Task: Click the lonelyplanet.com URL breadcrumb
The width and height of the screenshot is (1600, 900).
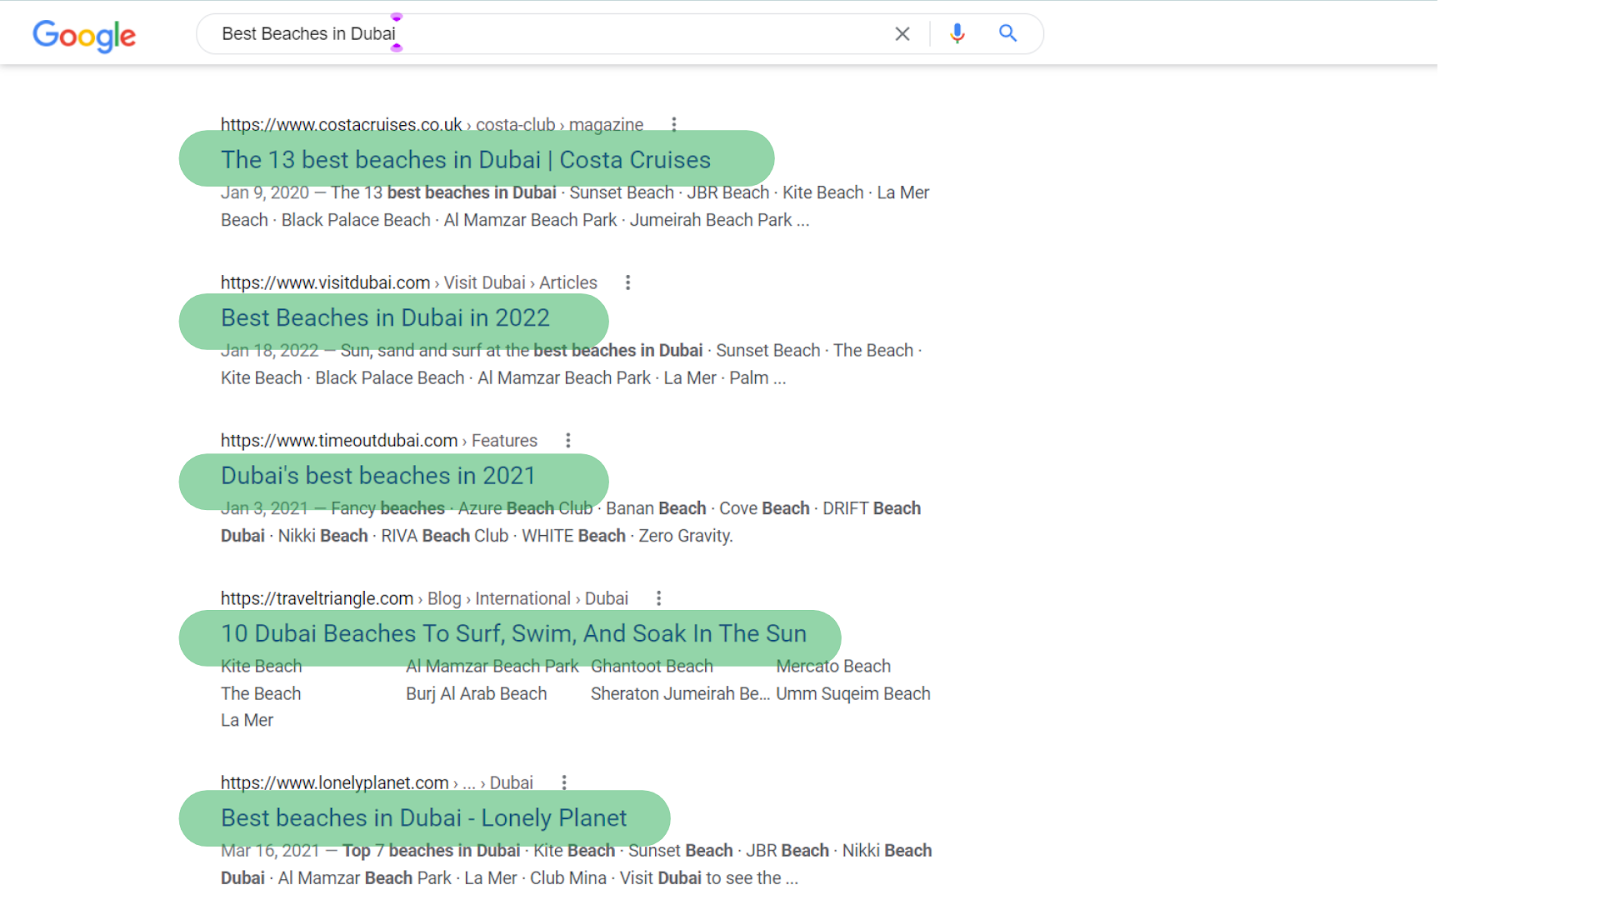Action: 377,783
